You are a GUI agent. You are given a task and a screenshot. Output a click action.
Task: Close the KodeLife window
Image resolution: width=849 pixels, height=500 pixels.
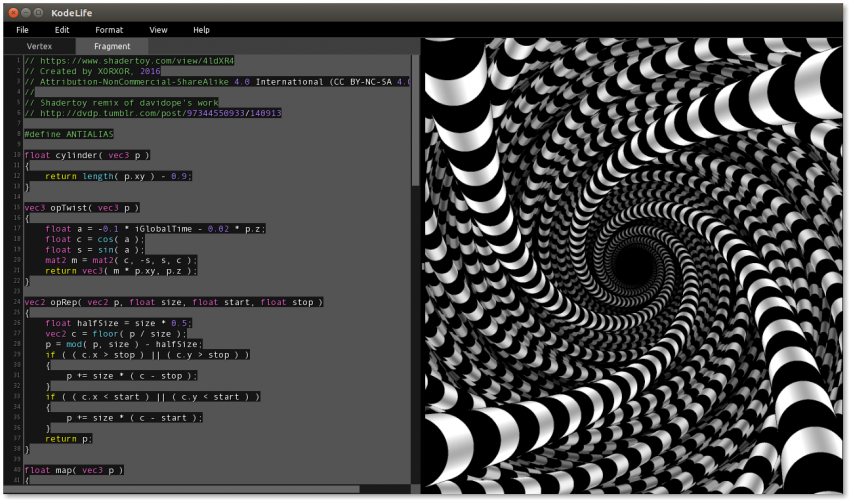click(x=14, y=12)
